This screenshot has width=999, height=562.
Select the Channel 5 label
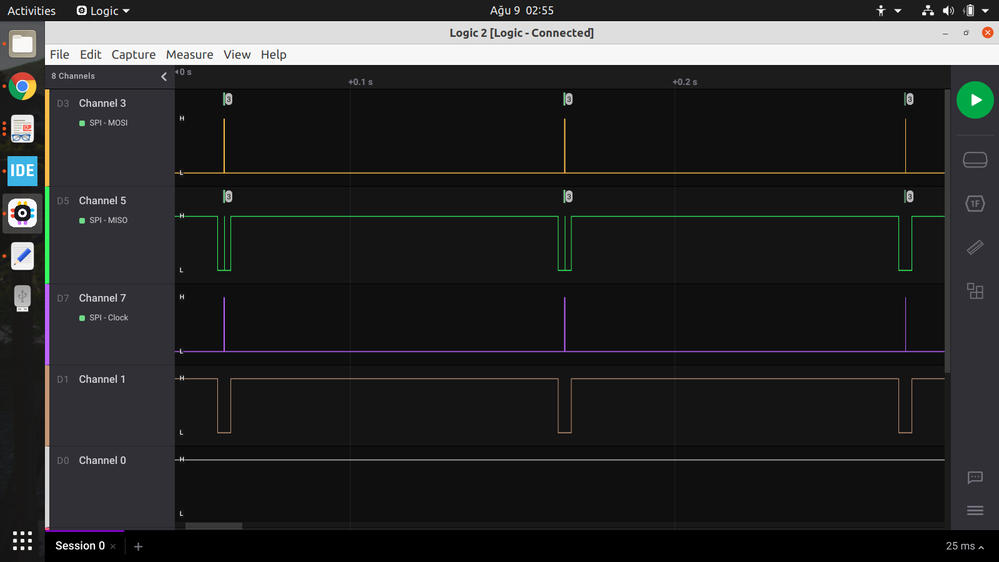(x=102, y=201)
